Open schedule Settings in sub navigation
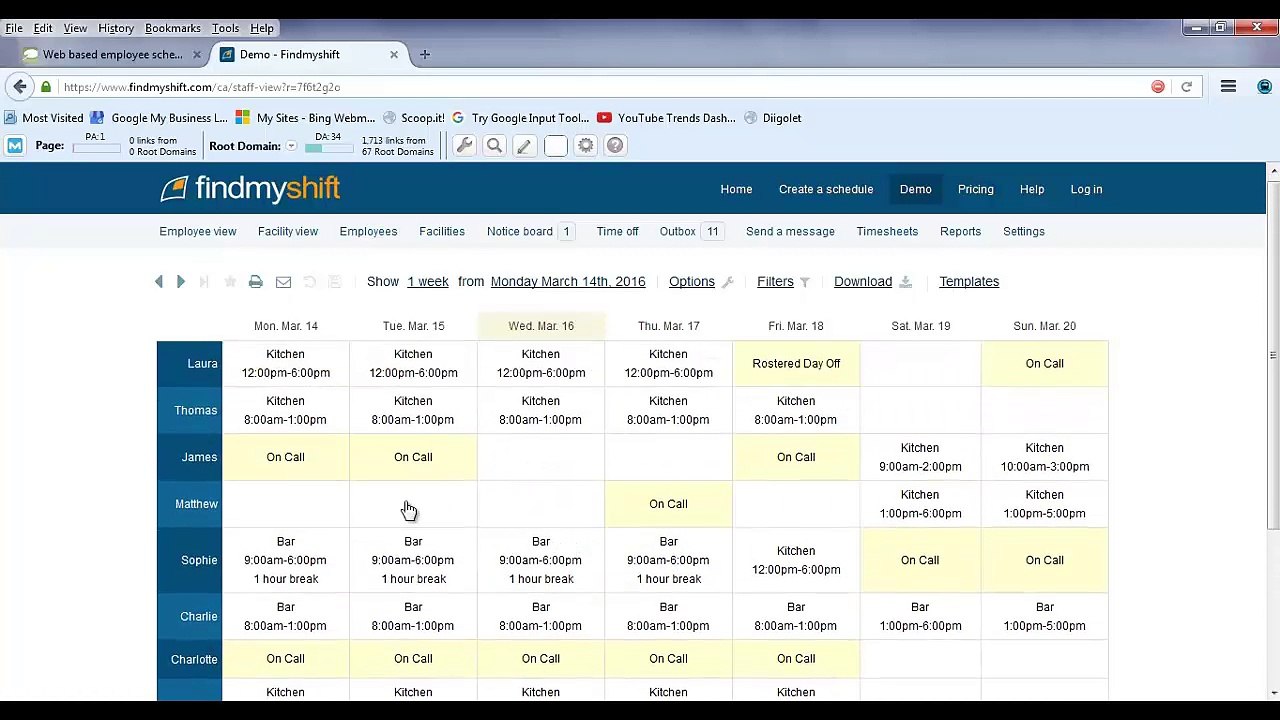Screen dimensions: 1280x720 pyautogui.click(x=1024, y=231)
